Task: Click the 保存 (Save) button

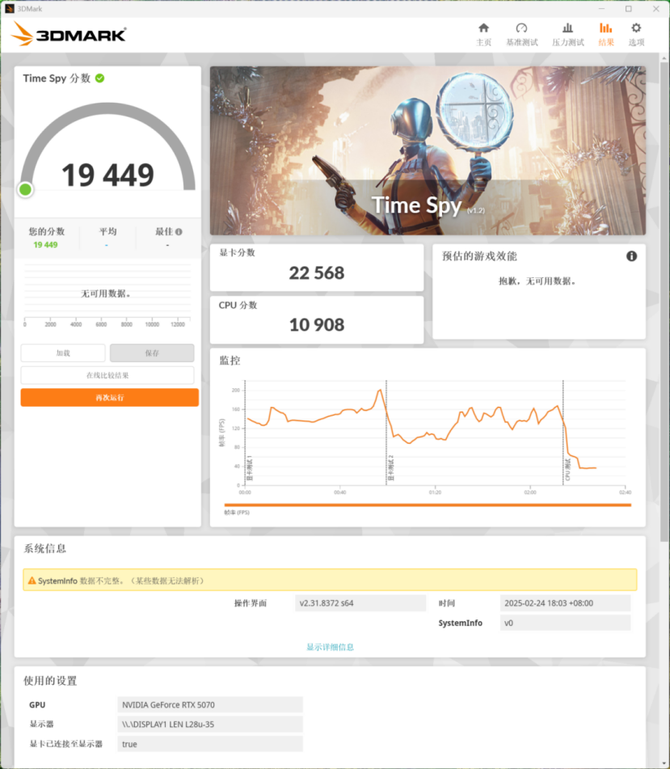Action: pos(152,353)
